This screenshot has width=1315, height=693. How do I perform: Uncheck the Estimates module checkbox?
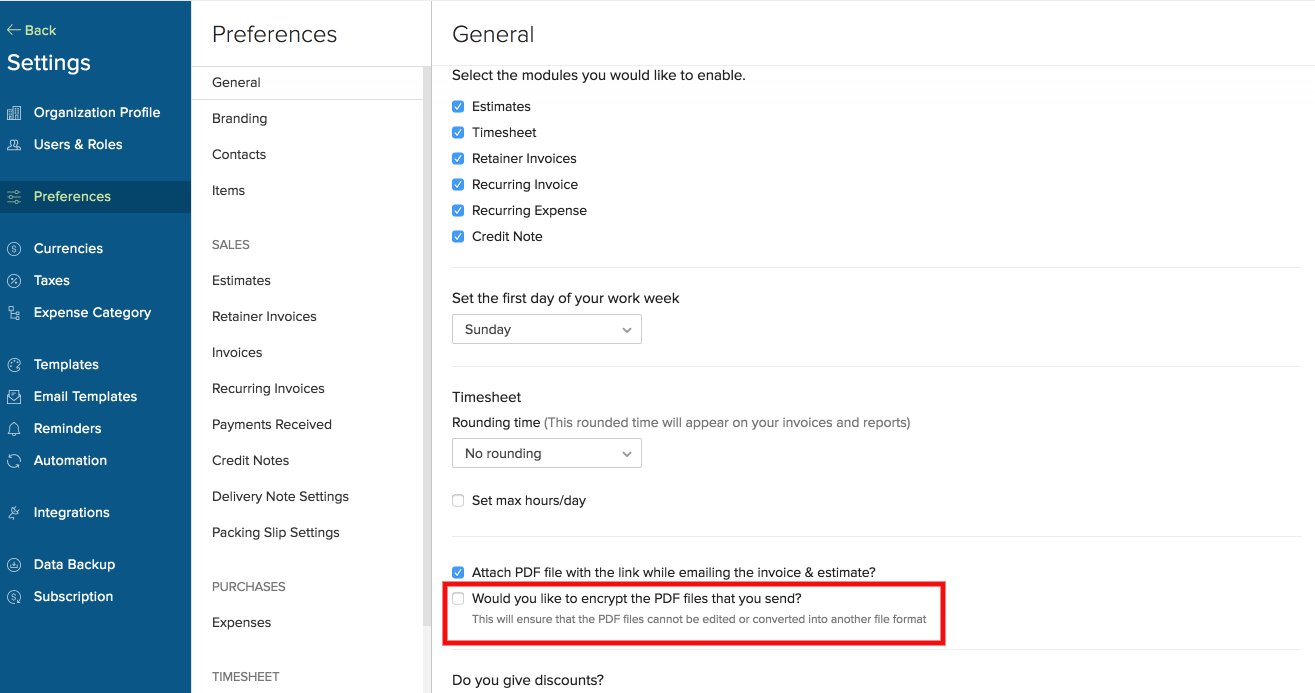(458, 106)
